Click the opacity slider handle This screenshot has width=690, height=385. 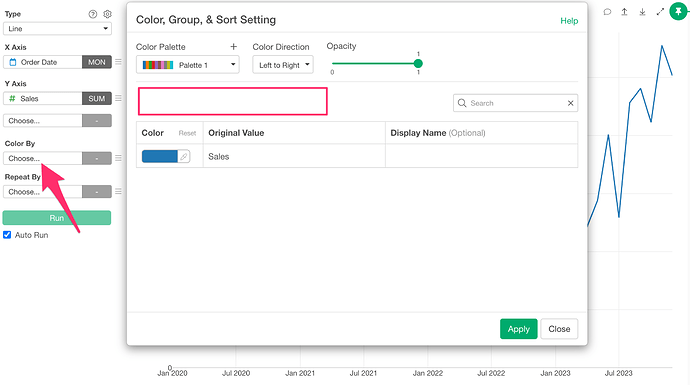(418, 63)
